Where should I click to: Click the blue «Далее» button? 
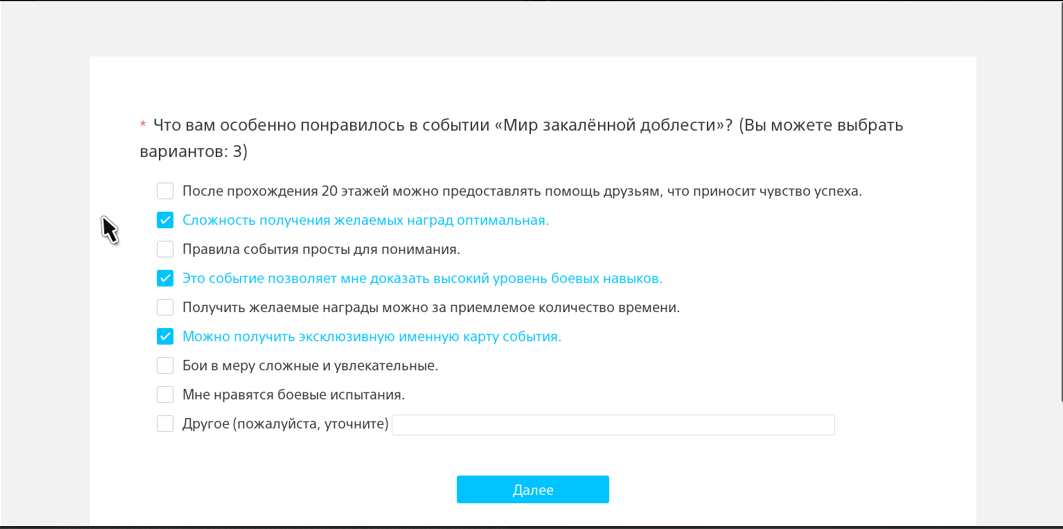click(533, 490)
